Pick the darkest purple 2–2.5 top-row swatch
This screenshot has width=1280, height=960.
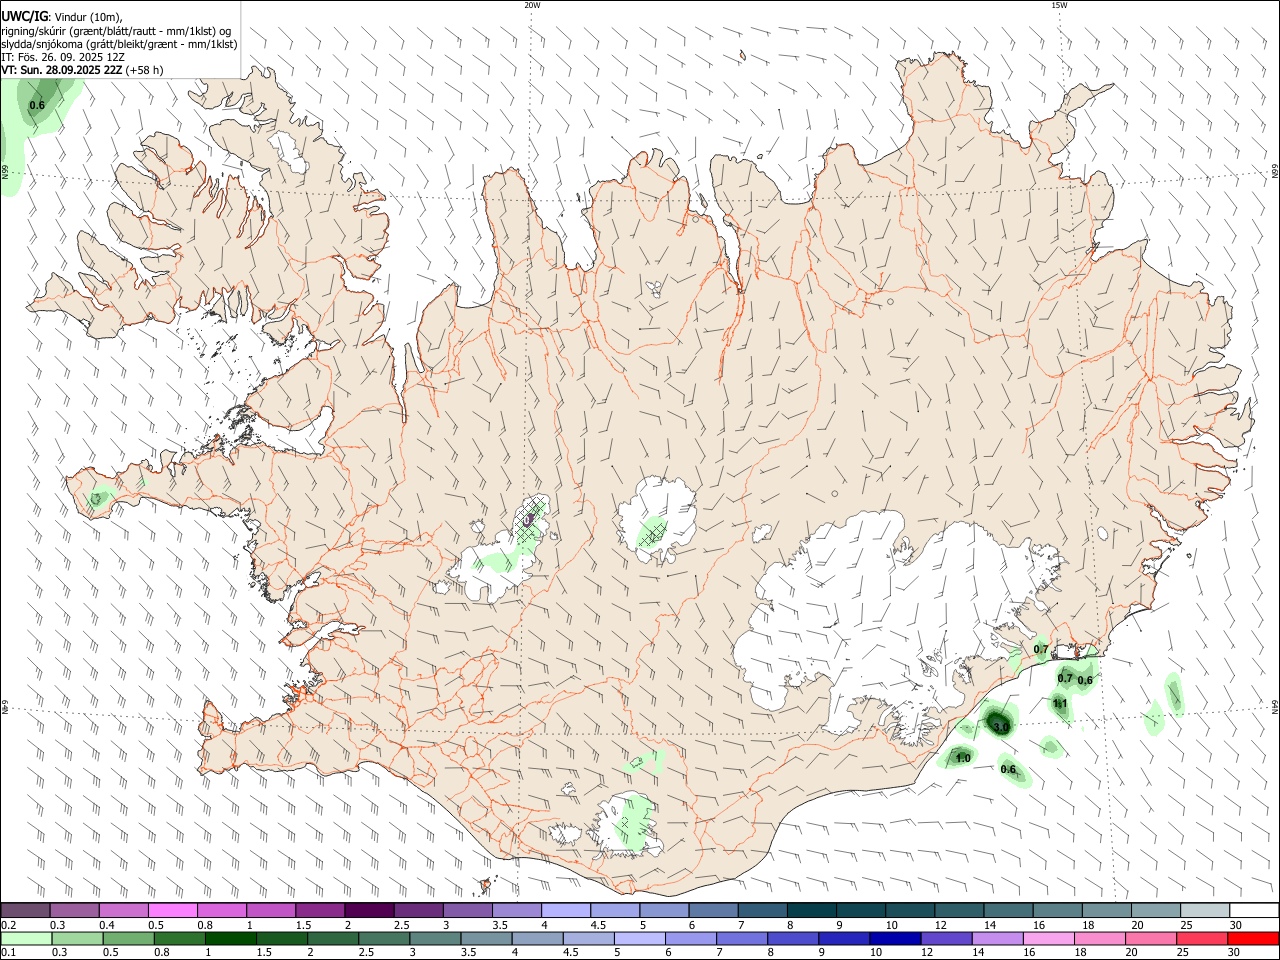coord(368,910)
